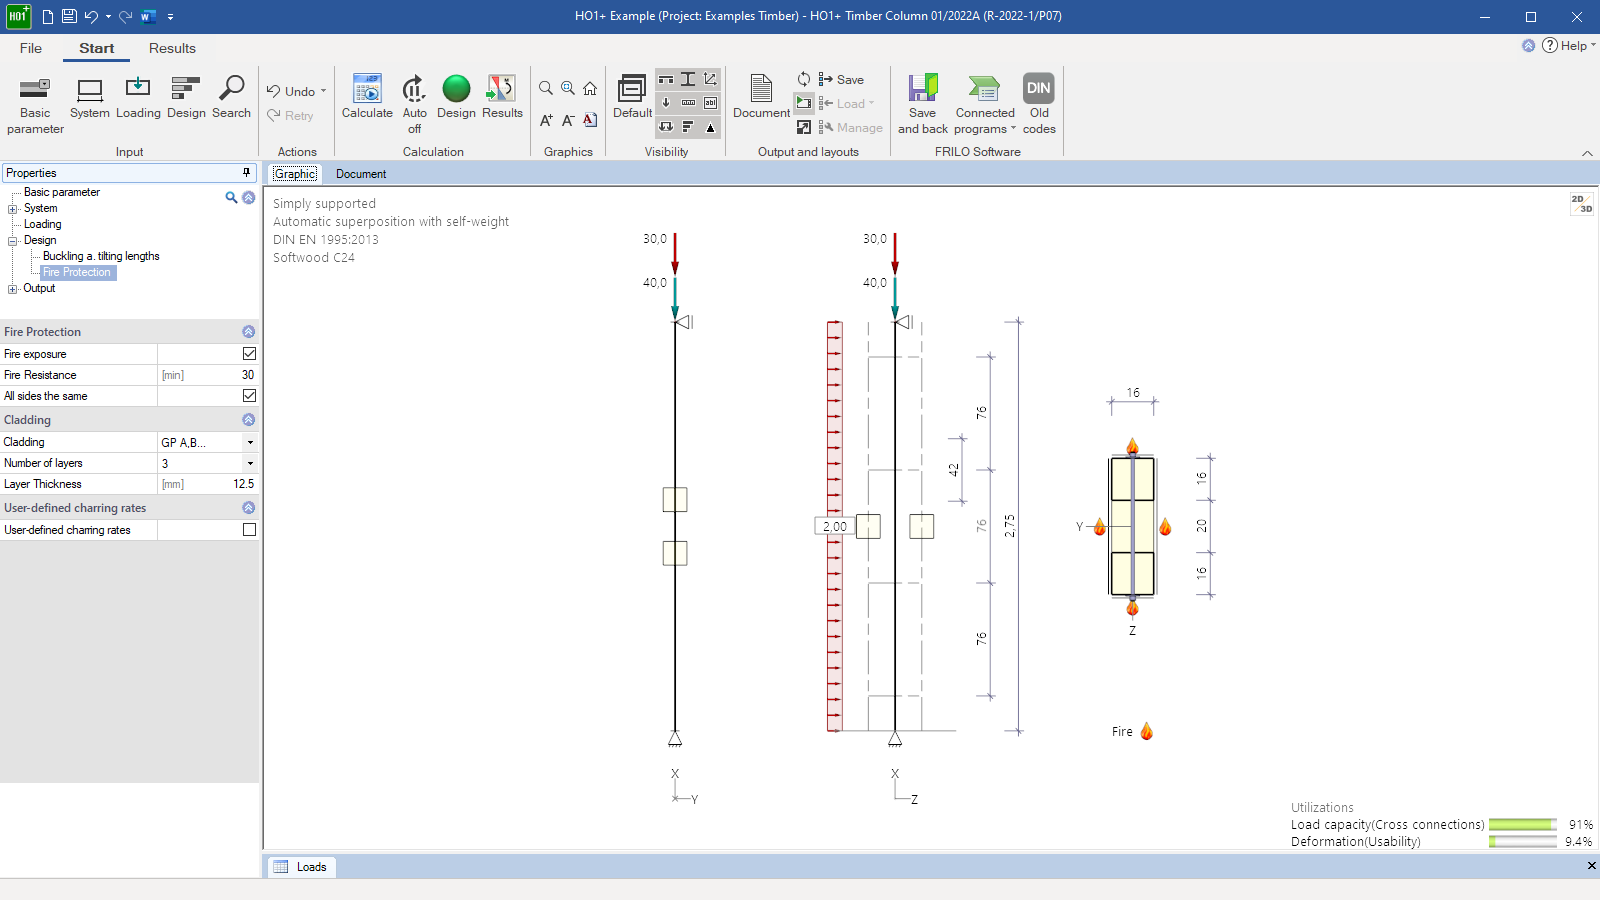Click Save layout button

pos(841,79)
